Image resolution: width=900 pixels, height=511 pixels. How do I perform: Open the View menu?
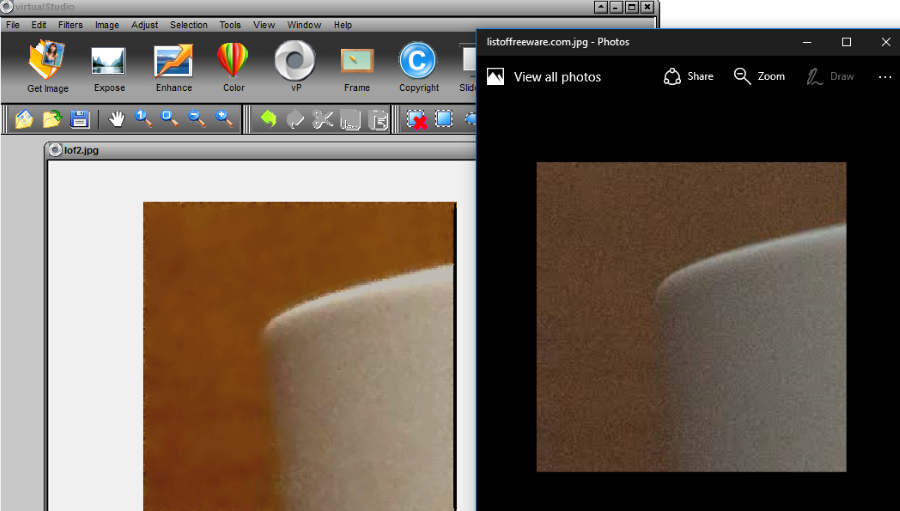264,25
